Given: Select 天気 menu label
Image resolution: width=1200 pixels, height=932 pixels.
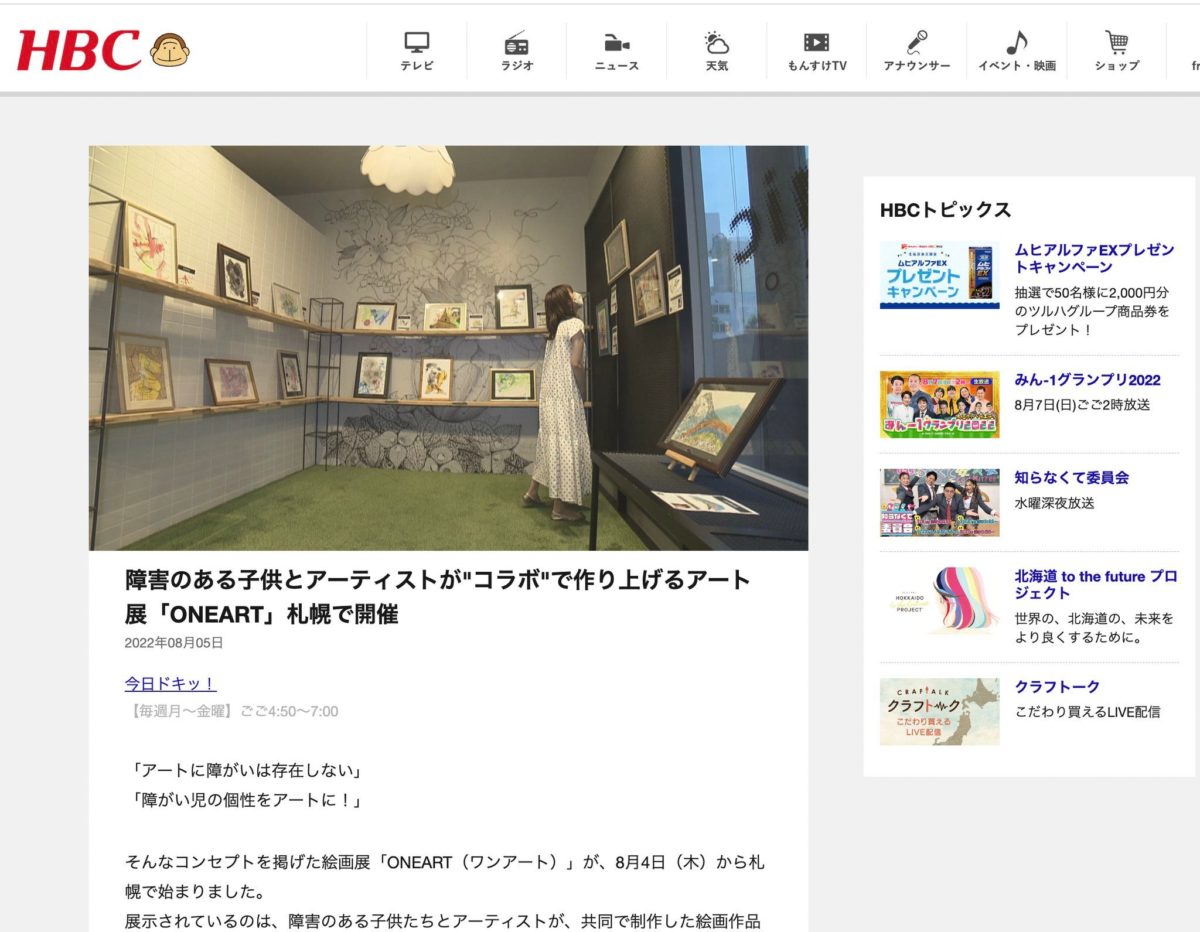Looking at the screenshot, I should point(717,66).
